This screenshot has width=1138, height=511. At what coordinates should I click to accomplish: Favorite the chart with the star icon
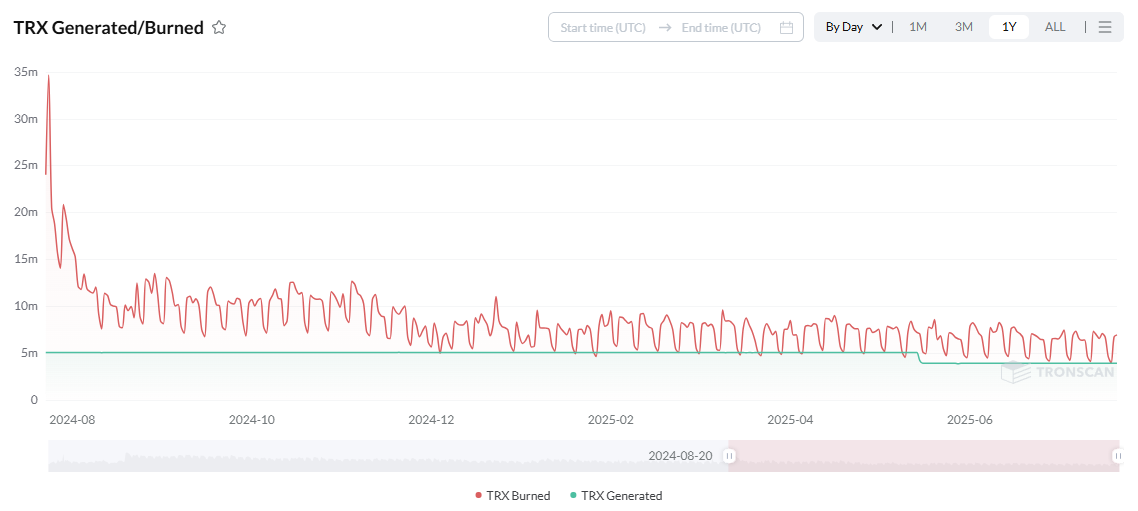tap(219, 28)
